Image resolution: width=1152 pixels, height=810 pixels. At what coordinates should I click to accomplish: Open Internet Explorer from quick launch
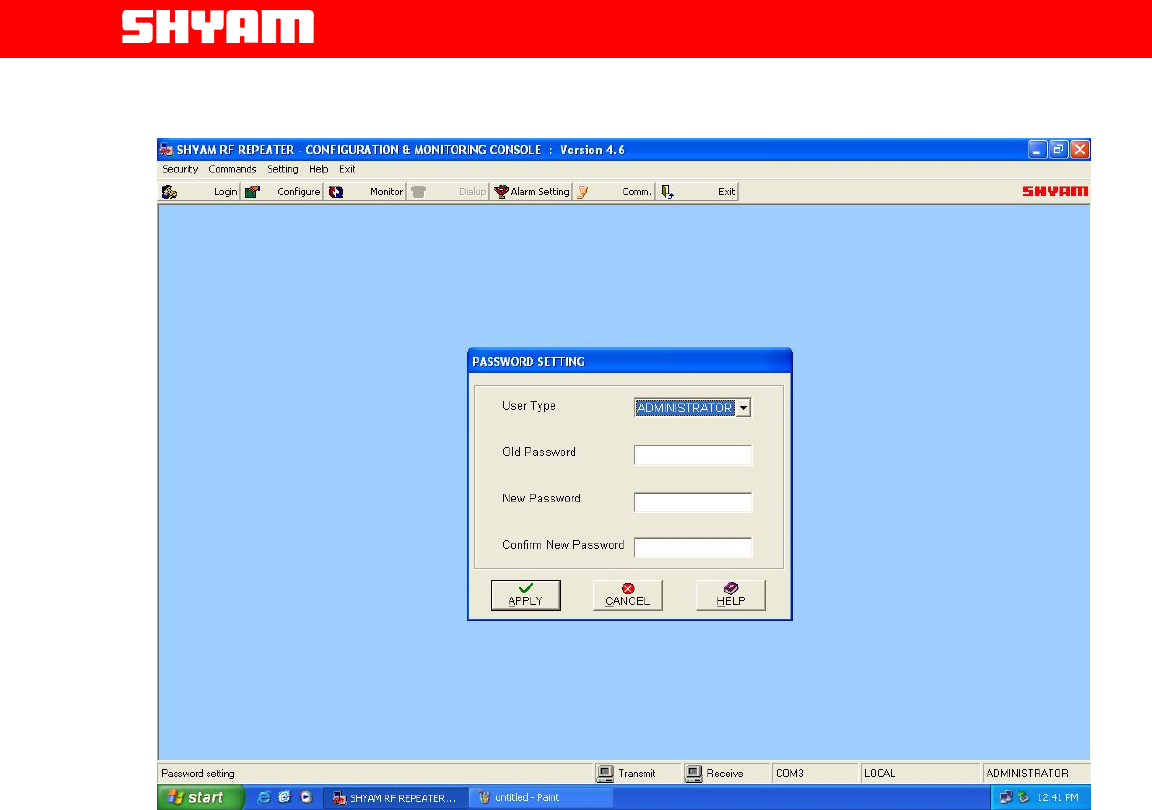[x=264, y=798]
